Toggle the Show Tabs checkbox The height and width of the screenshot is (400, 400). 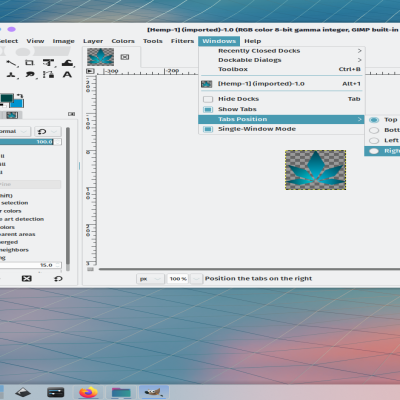(x=208, y=109)
